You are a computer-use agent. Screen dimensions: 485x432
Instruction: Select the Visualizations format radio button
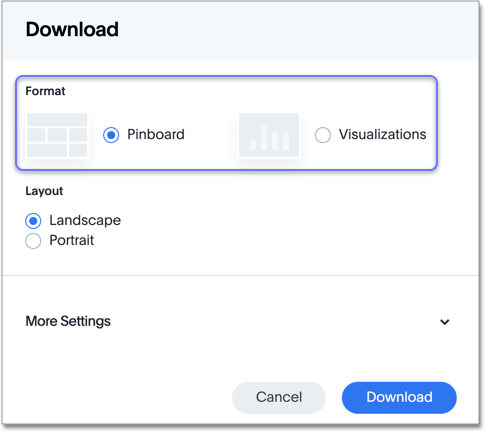pyautogui.click(x=323, y=135)
